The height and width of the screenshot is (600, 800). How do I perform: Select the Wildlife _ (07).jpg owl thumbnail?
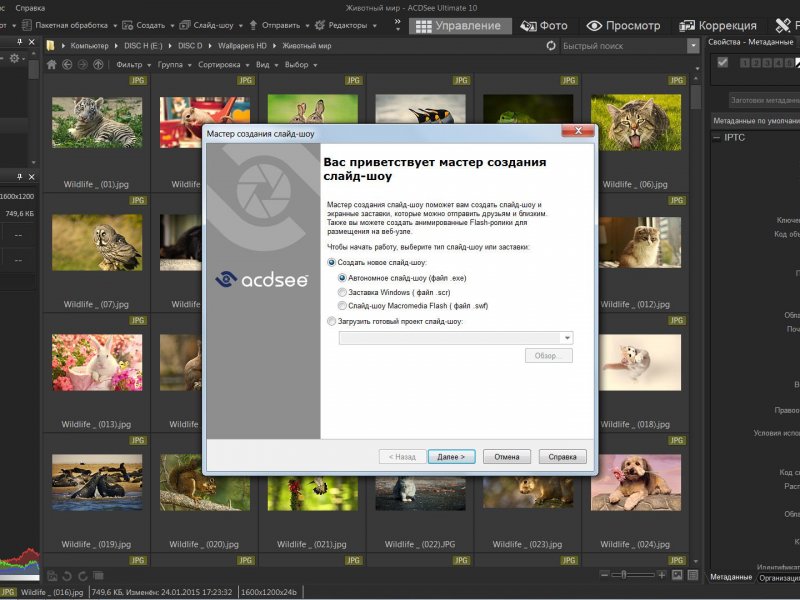97,242
